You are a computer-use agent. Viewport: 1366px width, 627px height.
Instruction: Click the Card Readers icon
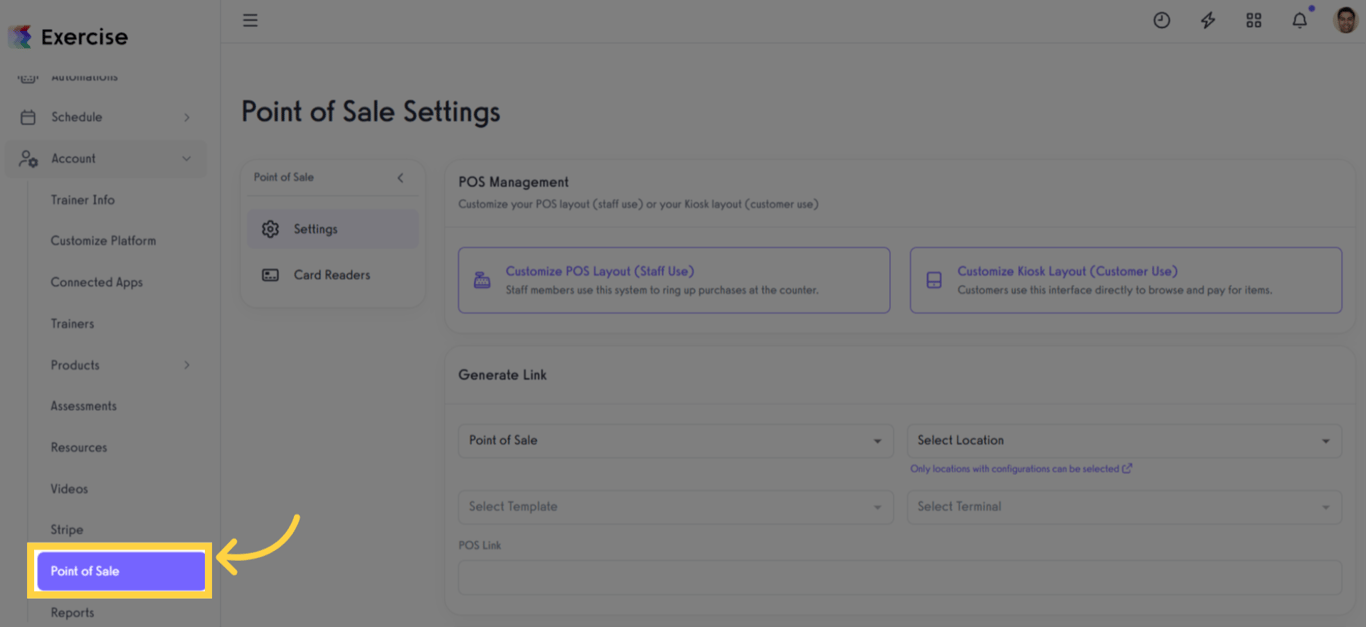[x=270, y=275]
